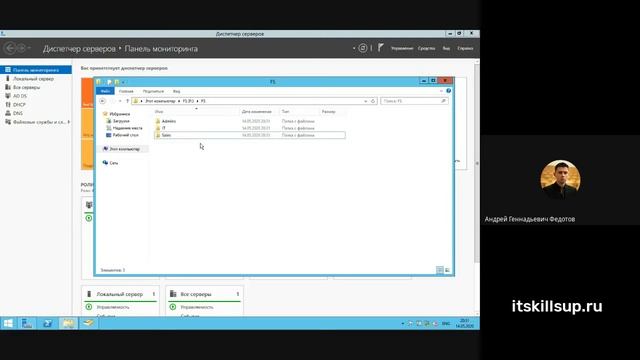Click Explorer Back navigation arrow
Screen dimensions: 640x360
102,101
